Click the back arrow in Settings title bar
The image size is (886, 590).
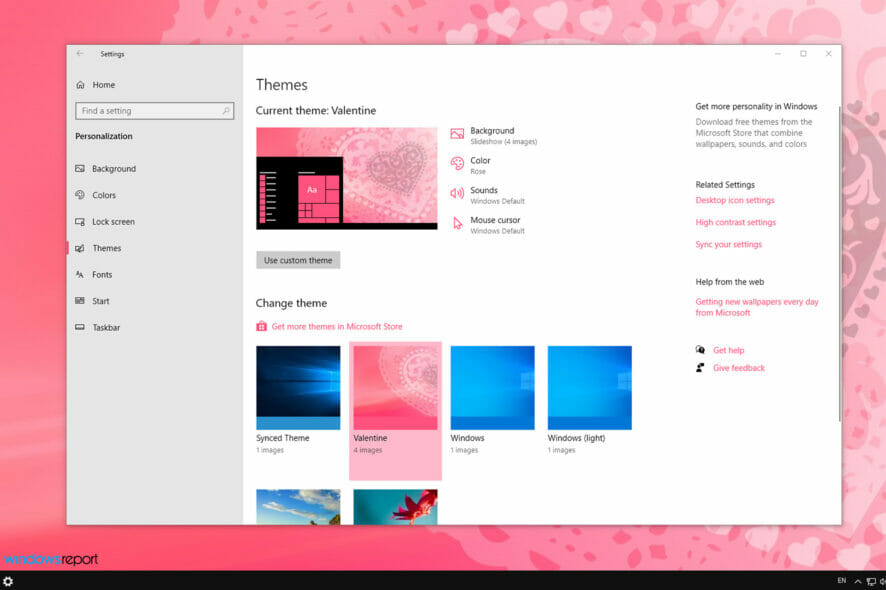point(80,54)
